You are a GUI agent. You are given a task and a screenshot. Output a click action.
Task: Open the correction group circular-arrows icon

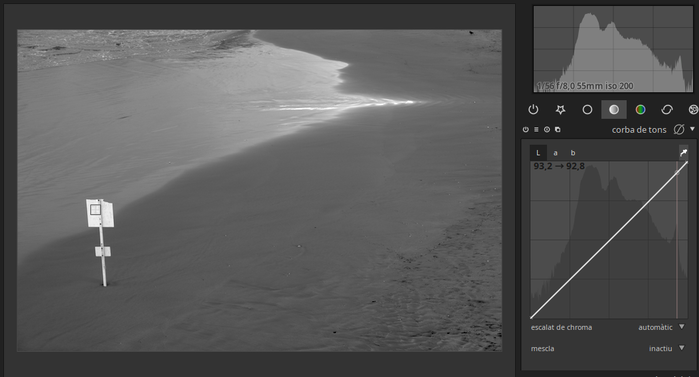[667, 110]
